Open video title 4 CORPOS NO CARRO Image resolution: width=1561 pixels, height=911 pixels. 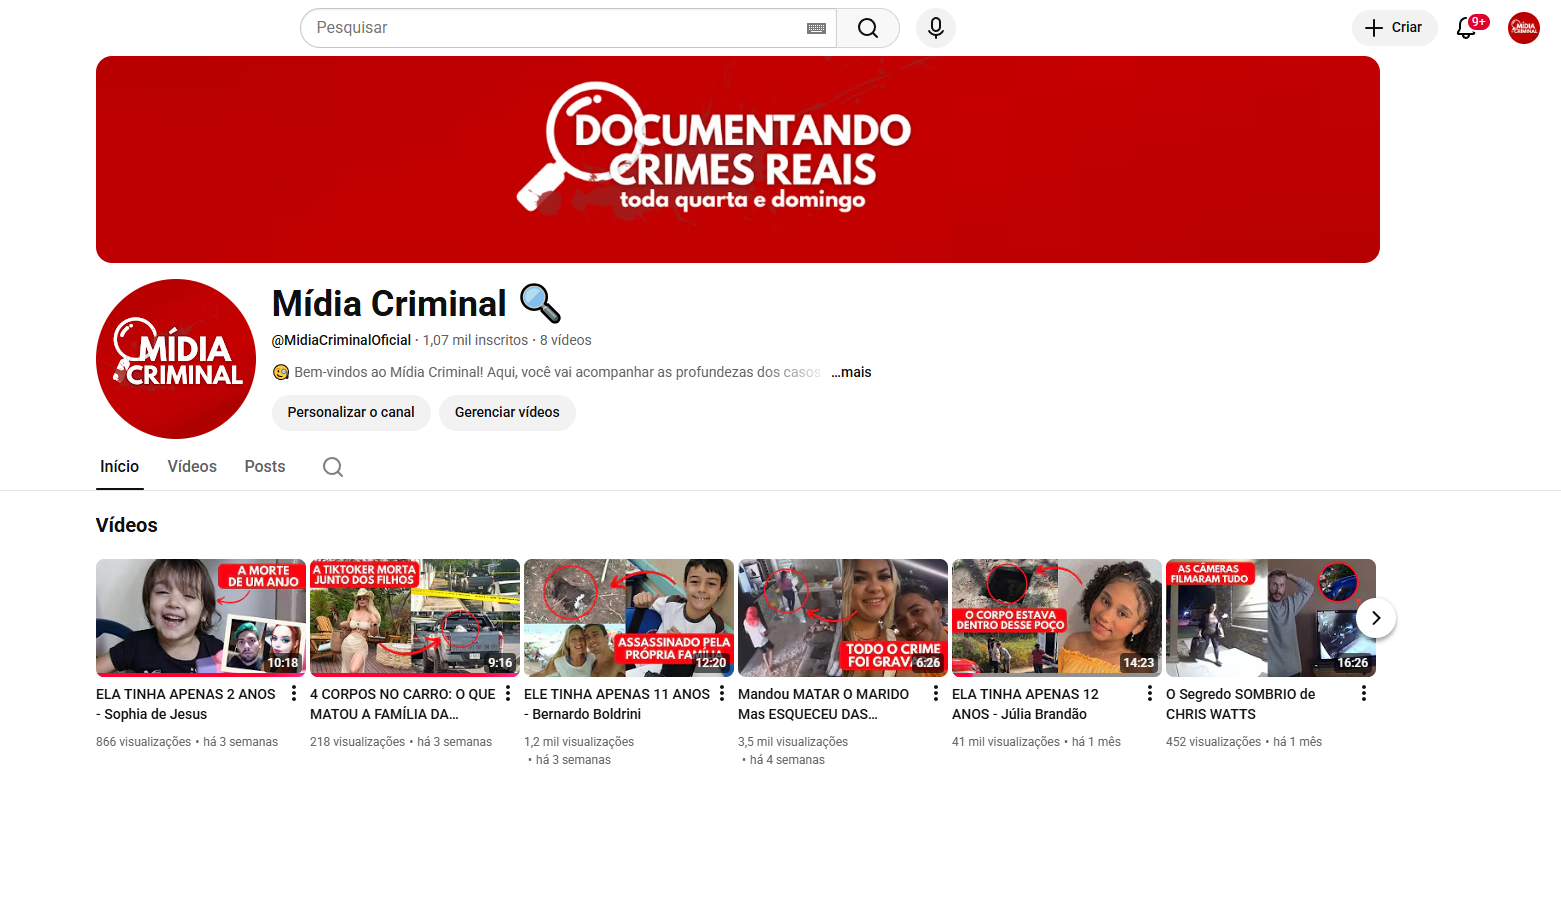click(403, 704)
